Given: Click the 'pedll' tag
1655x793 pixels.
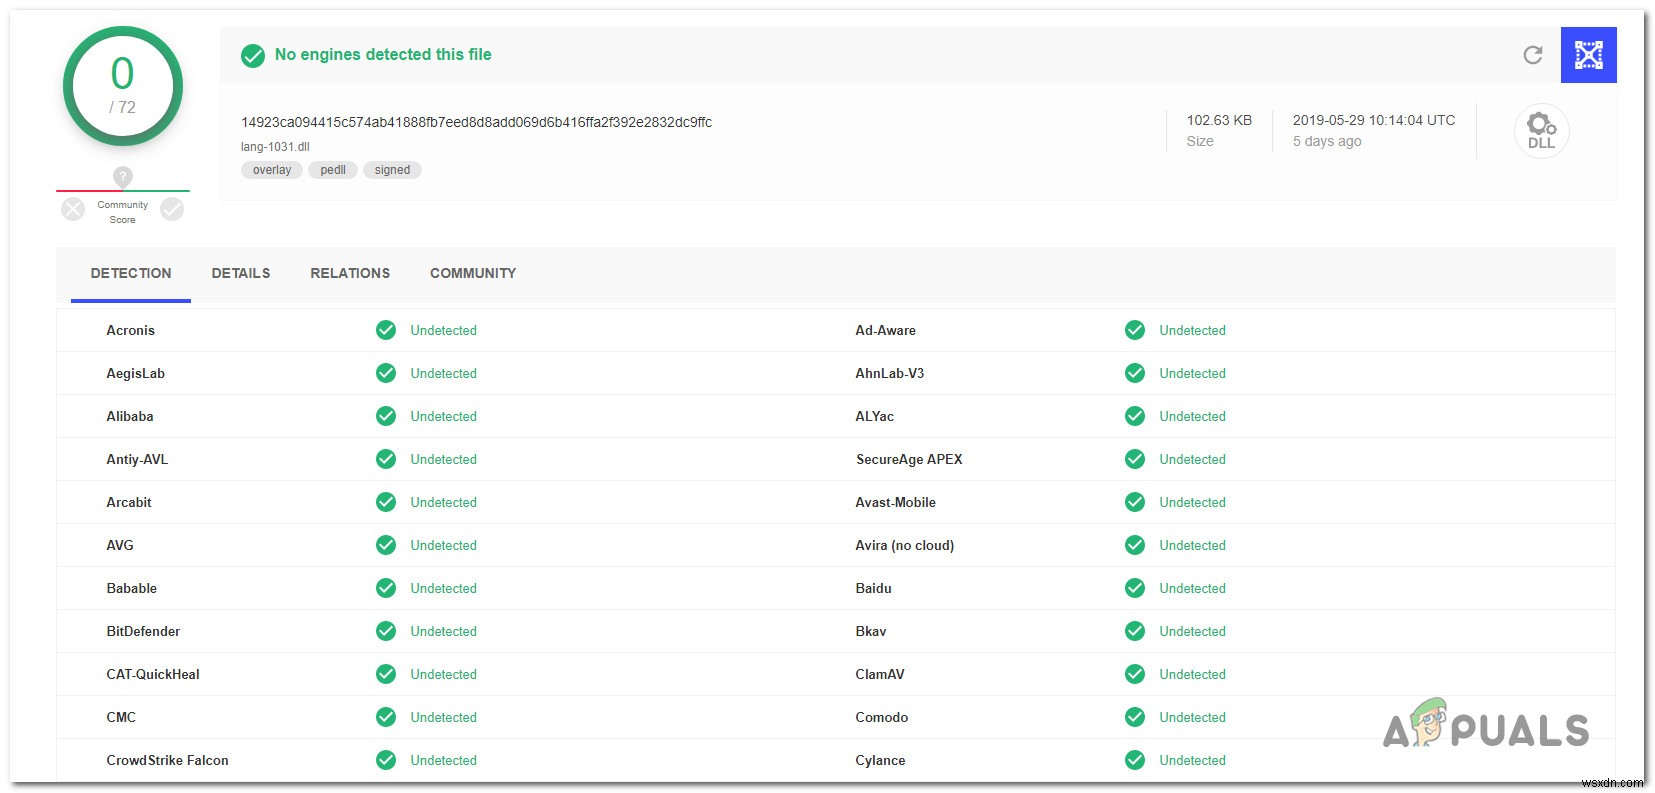Looking at the screenshot, I should [x=333, y=170].
